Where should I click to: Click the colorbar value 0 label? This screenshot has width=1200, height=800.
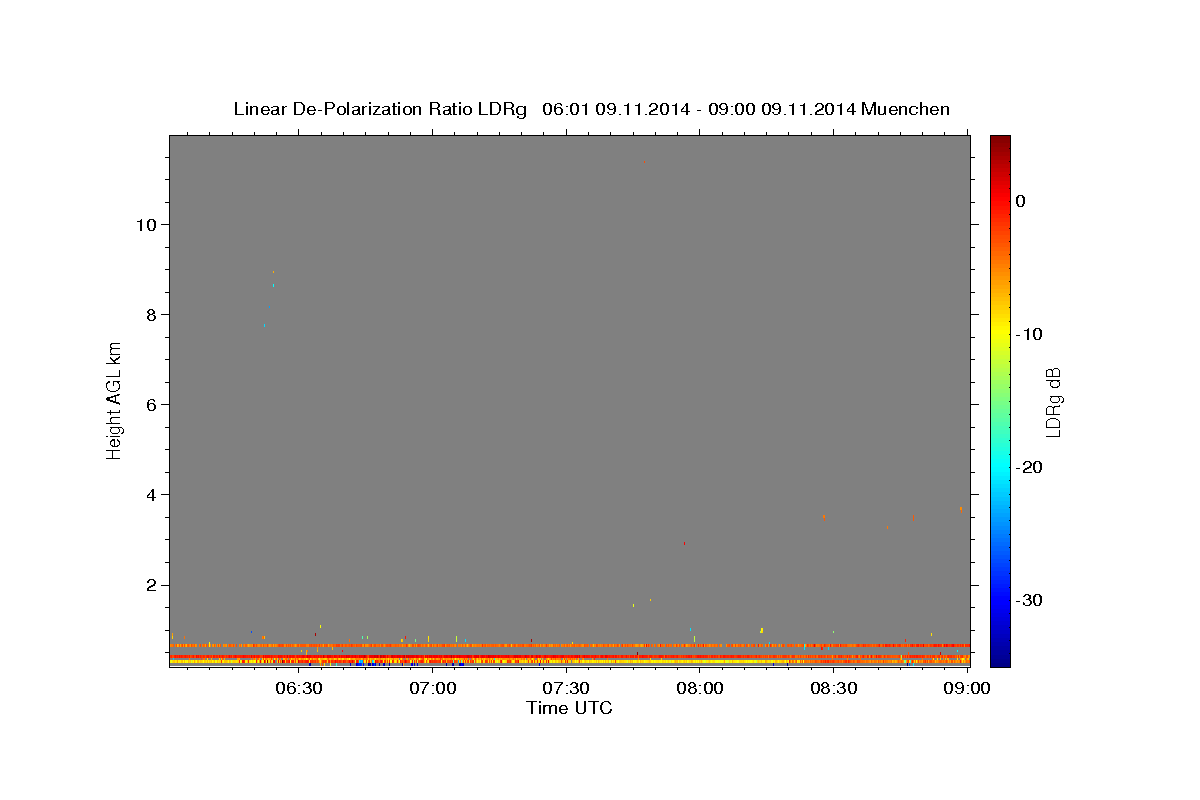[1020, 201]
